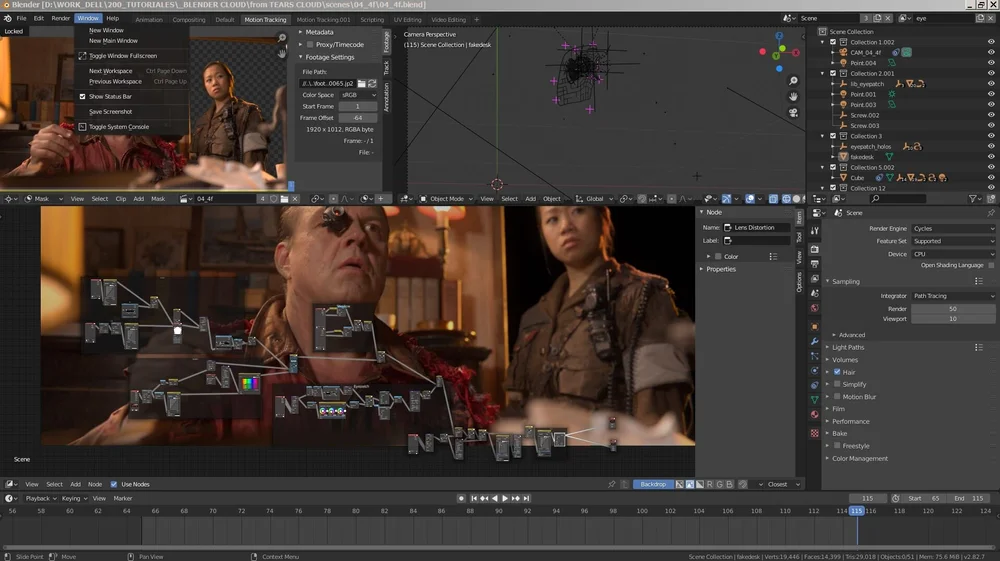Click the reload footage icon beside File Path
Screen dimensions: 1000x561
click(x=373, y=83)
